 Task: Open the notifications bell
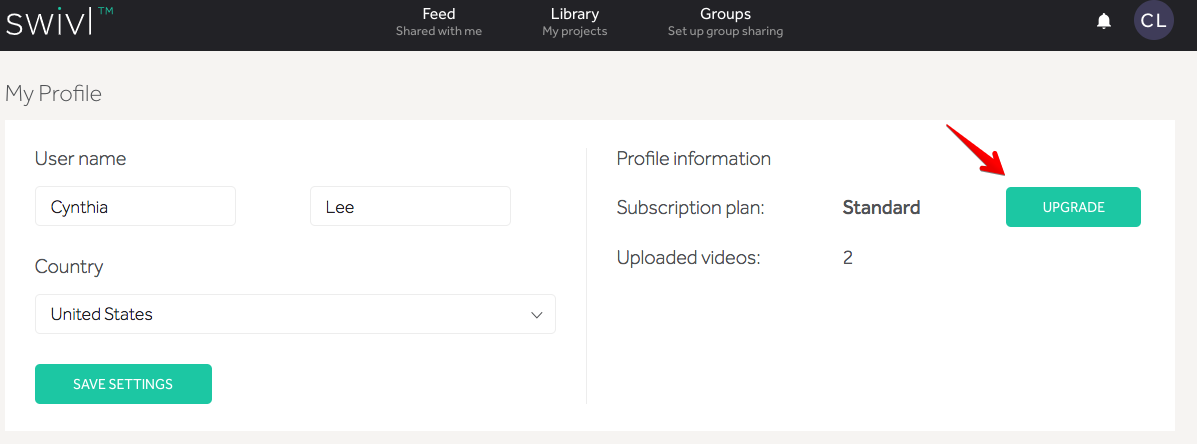[x=1104, y=21]
